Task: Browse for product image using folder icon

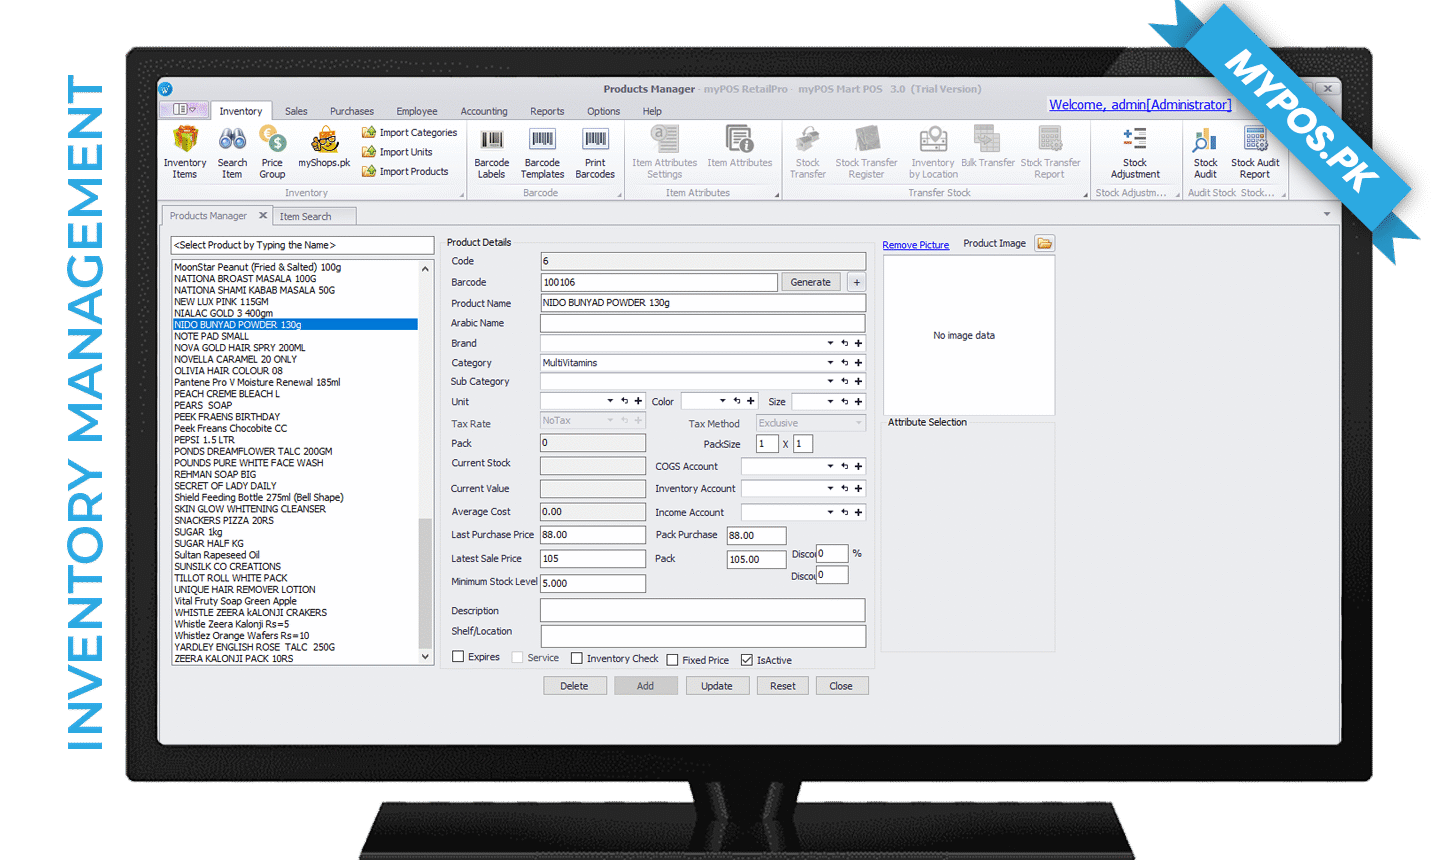Action: (1044, 244)
